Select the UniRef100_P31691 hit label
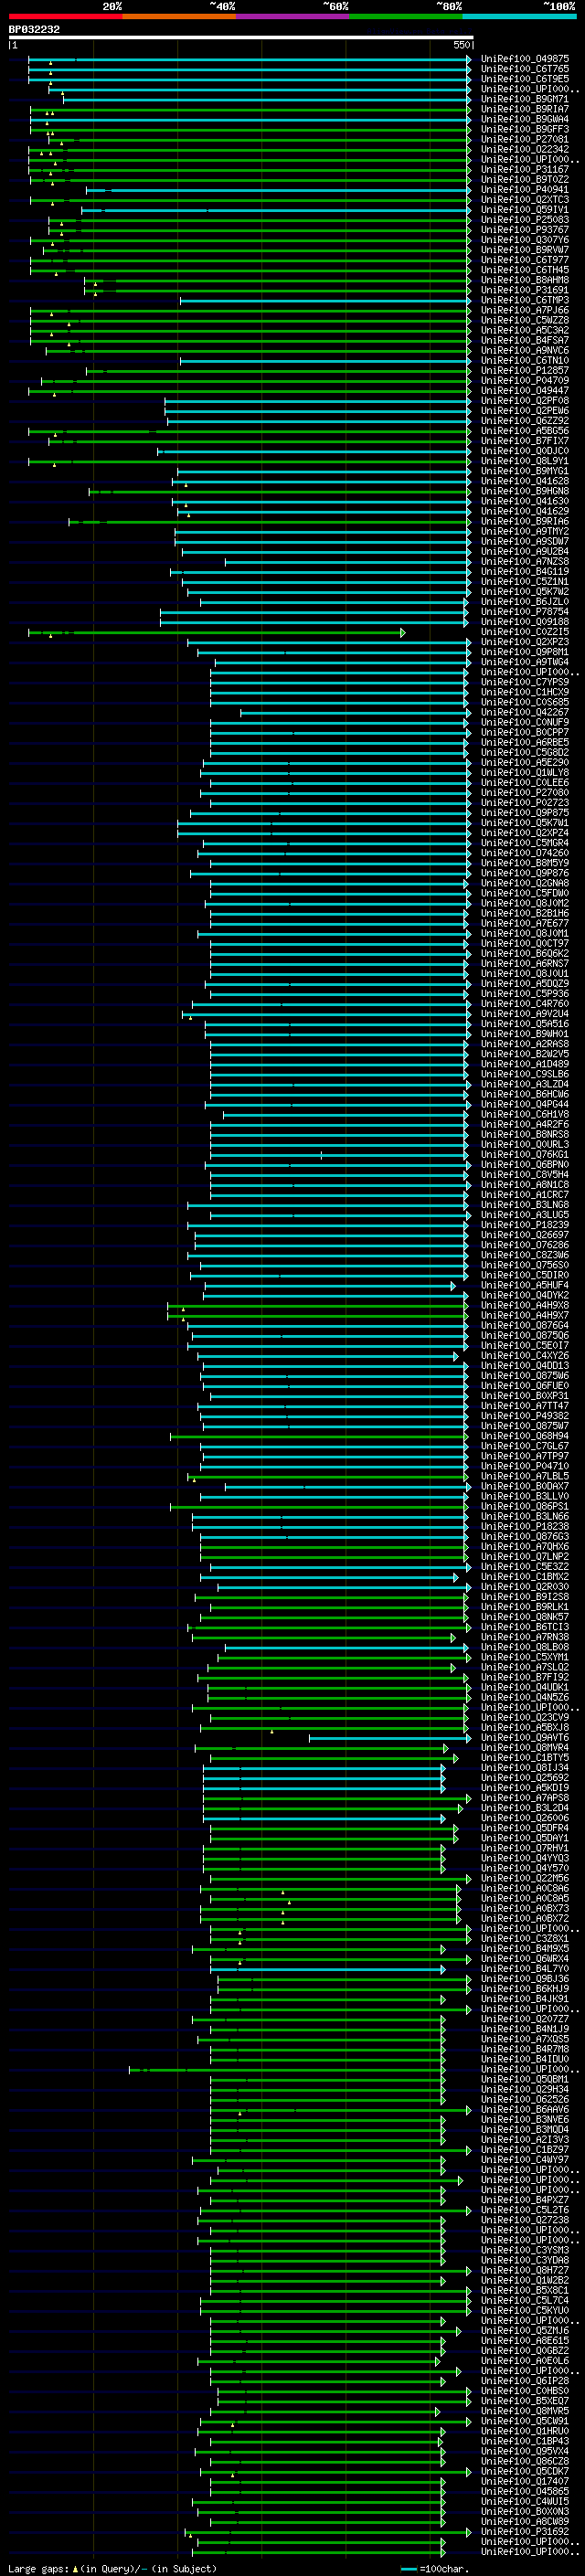 pyautogui.click(x=525, y=290)
